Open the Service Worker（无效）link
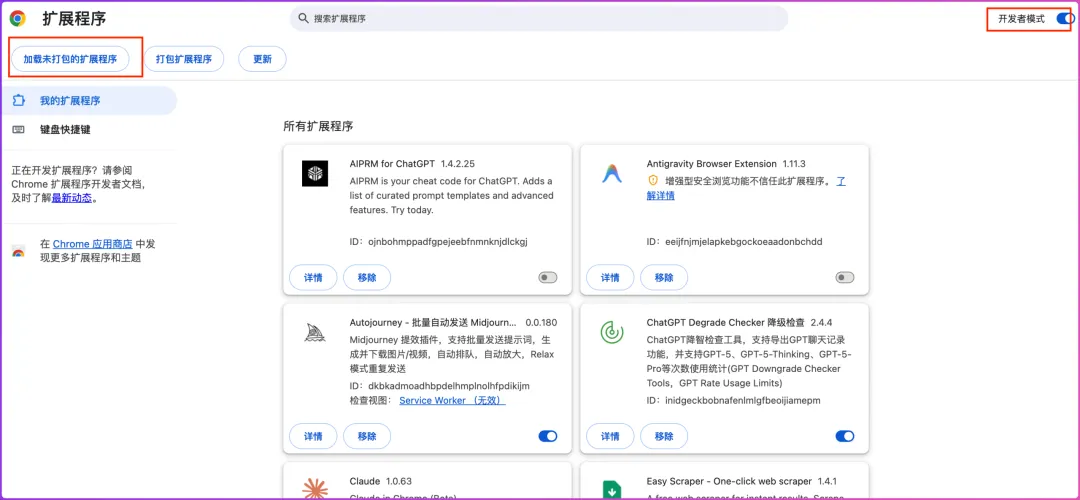 pyautogui.click(x=453, y=400)
